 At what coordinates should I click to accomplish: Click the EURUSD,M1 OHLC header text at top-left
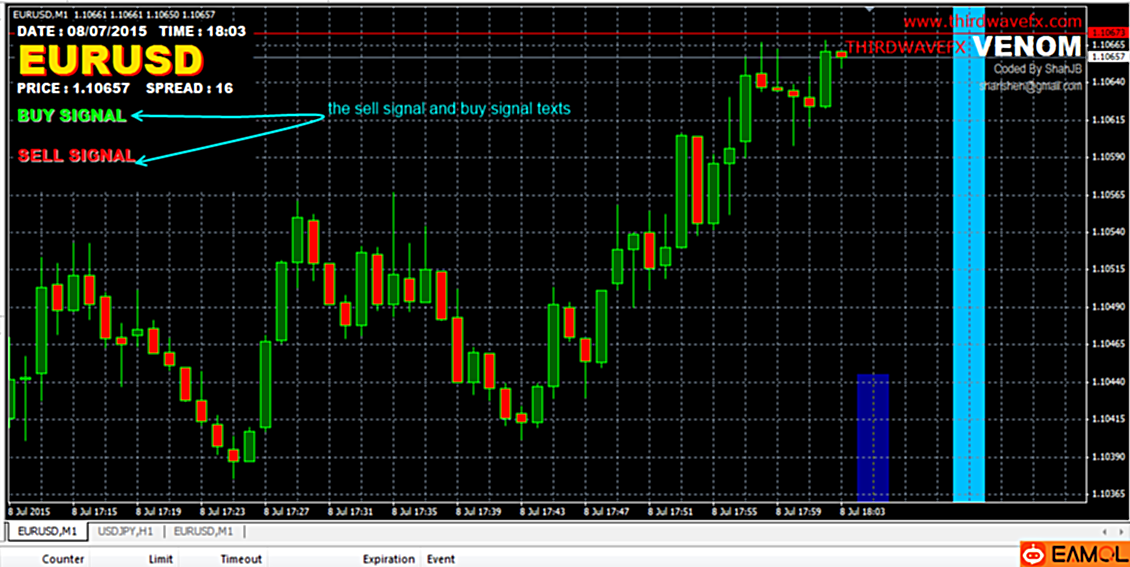tap(112, 14)
